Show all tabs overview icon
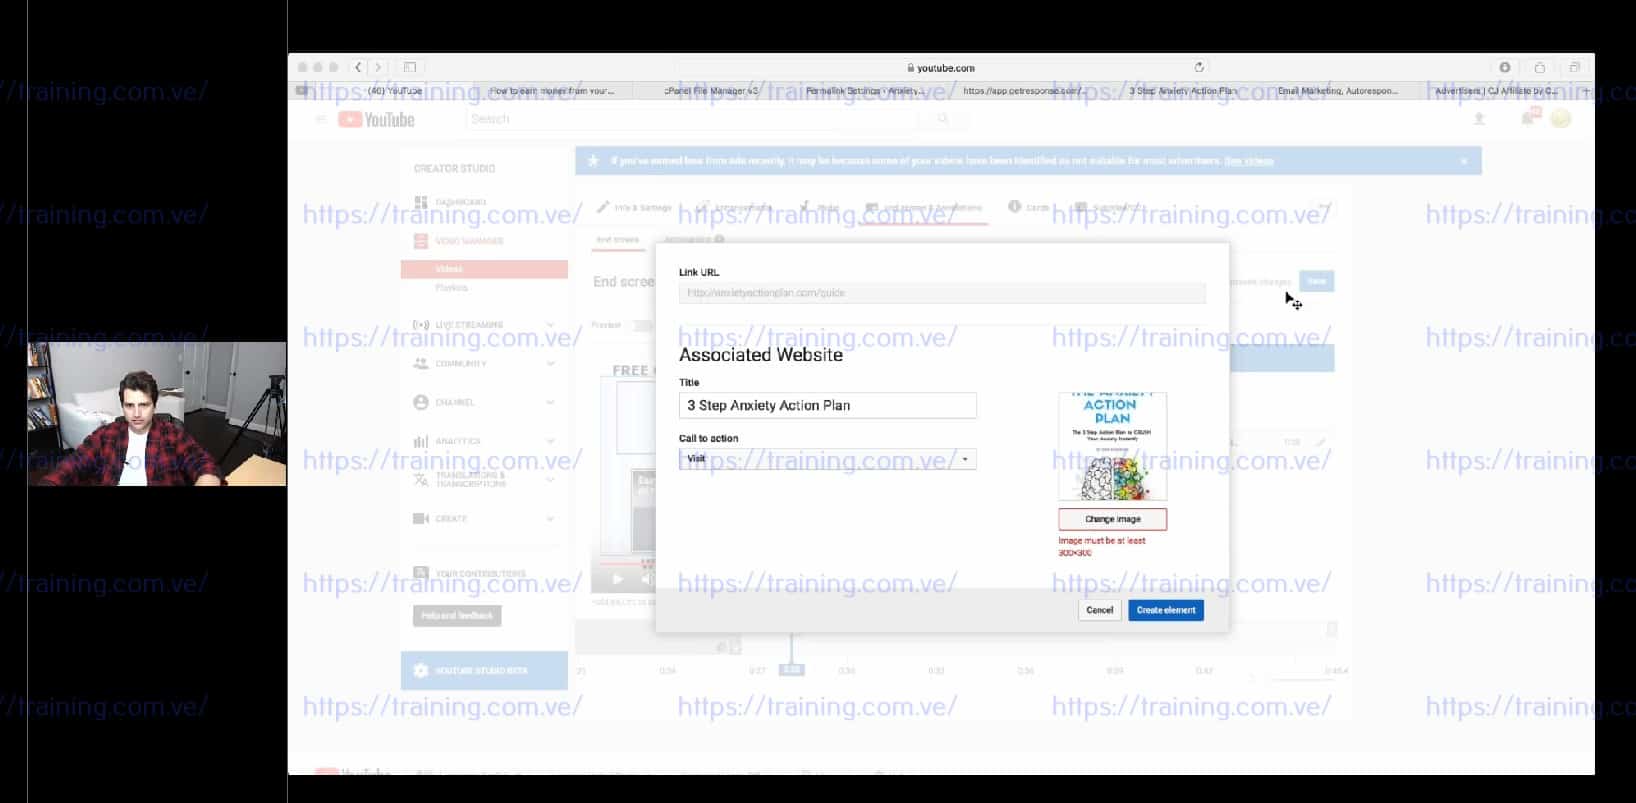Viewport: 1636px width, 803px height. [x=1574, y=67]
